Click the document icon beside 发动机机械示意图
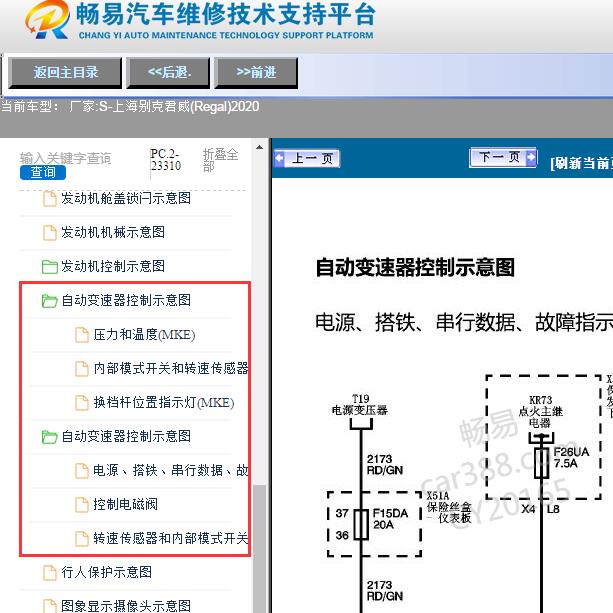Screen dimensions: 613x613 tap(50, 233)
